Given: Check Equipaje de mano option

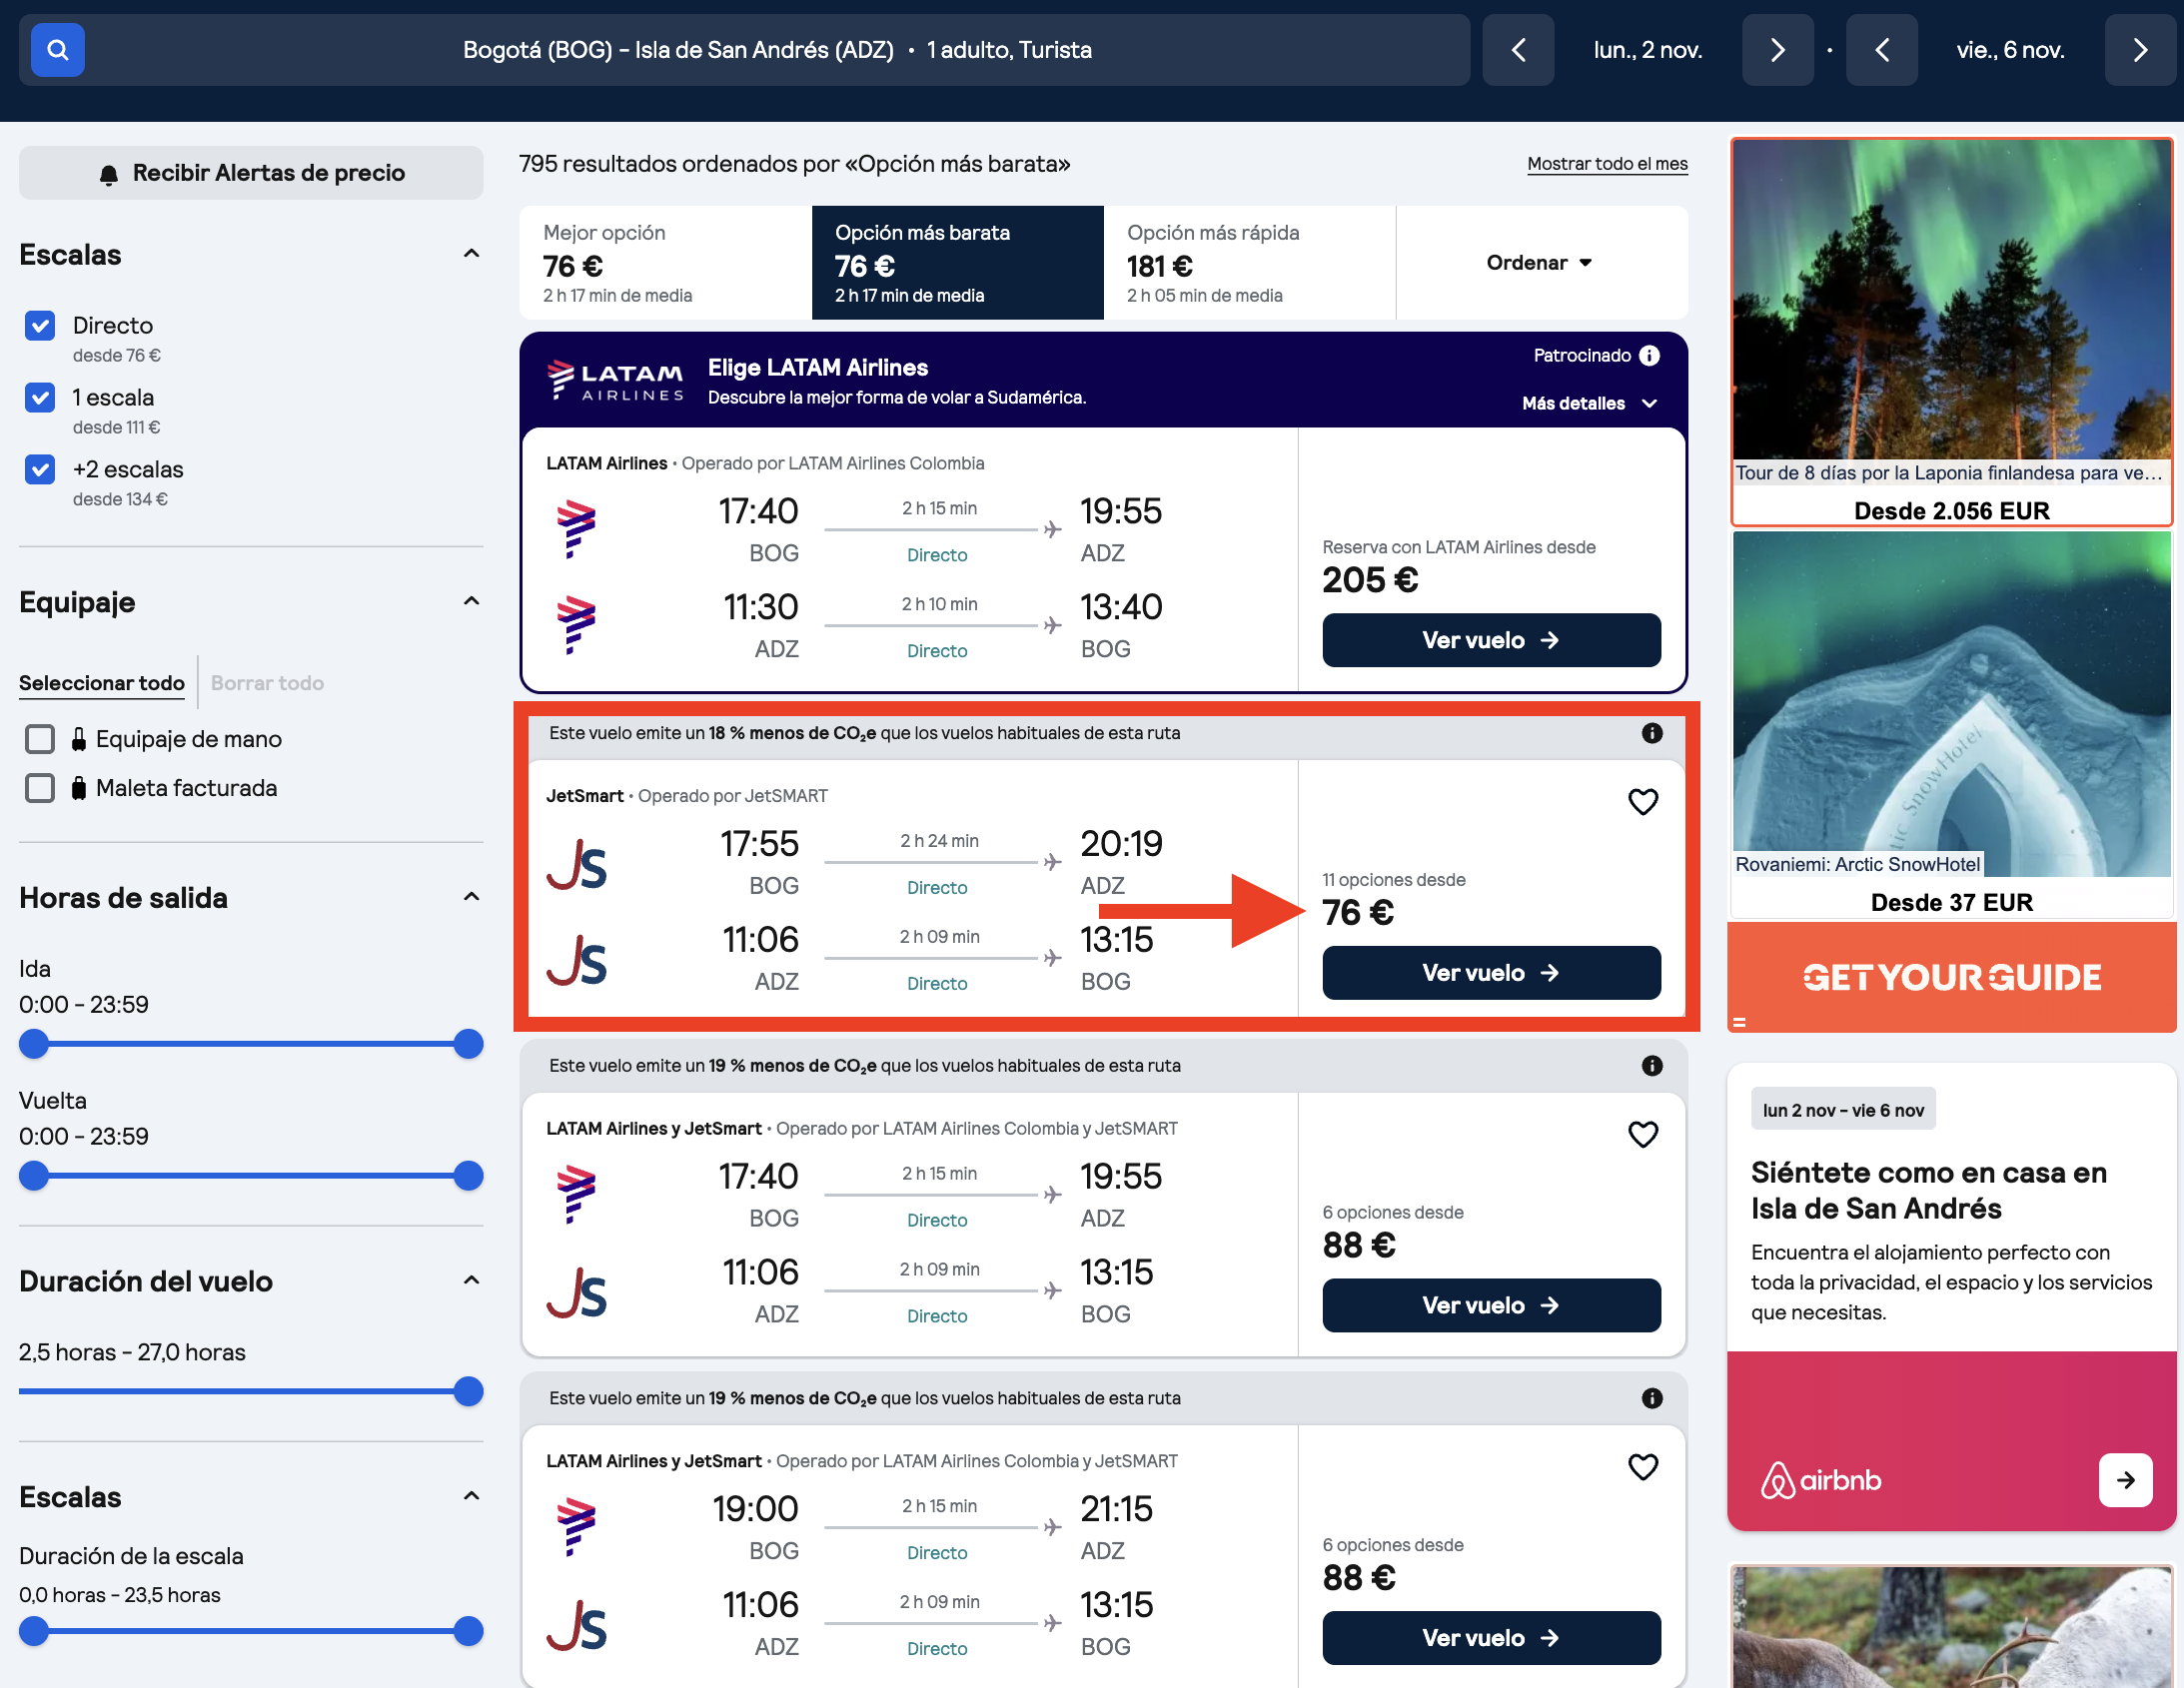Looking at the screenshot, I should coord(40,739).
